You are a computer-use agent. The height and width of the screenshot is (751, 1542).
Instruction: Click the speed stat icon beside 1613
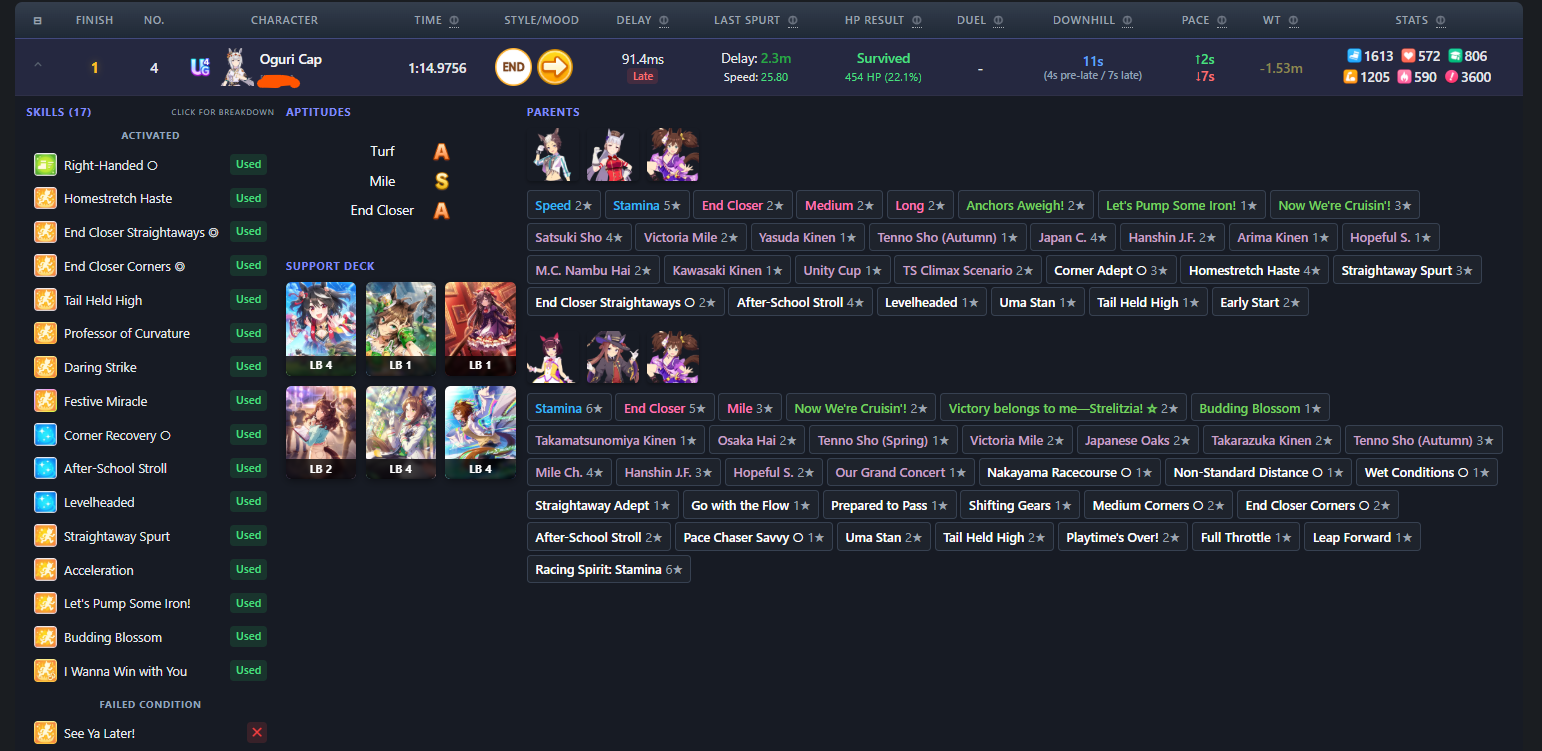click(1353, 57)
